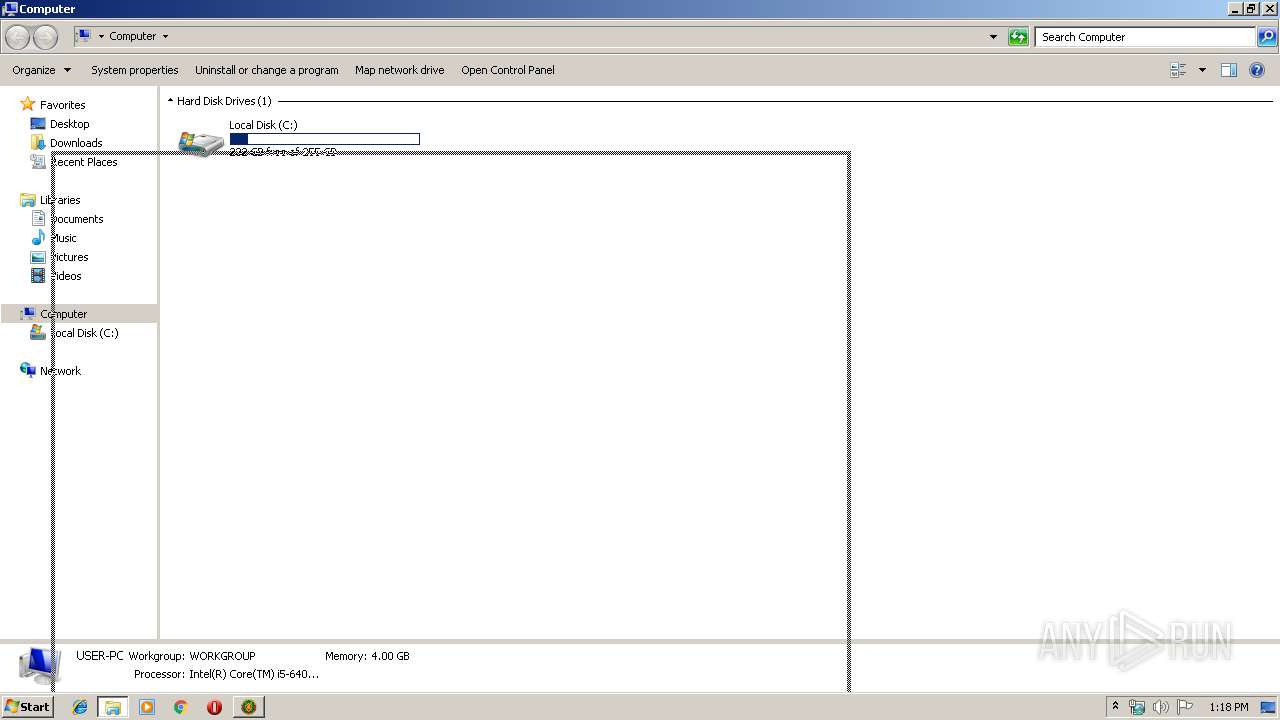Open the Organize menu
Image resolution: width=1280 pixels, height=720 pixels.
coord(42,70)
